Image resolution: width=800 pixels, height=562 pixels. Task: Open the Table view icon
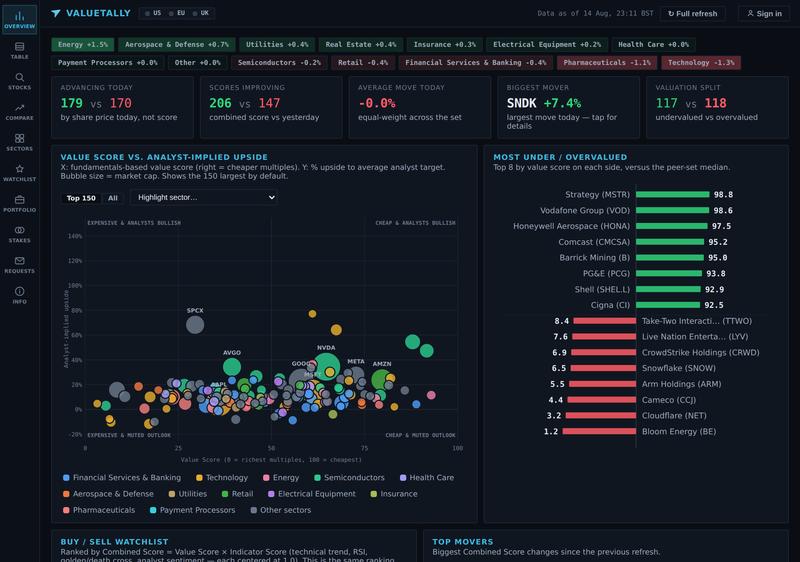point(19,50)
